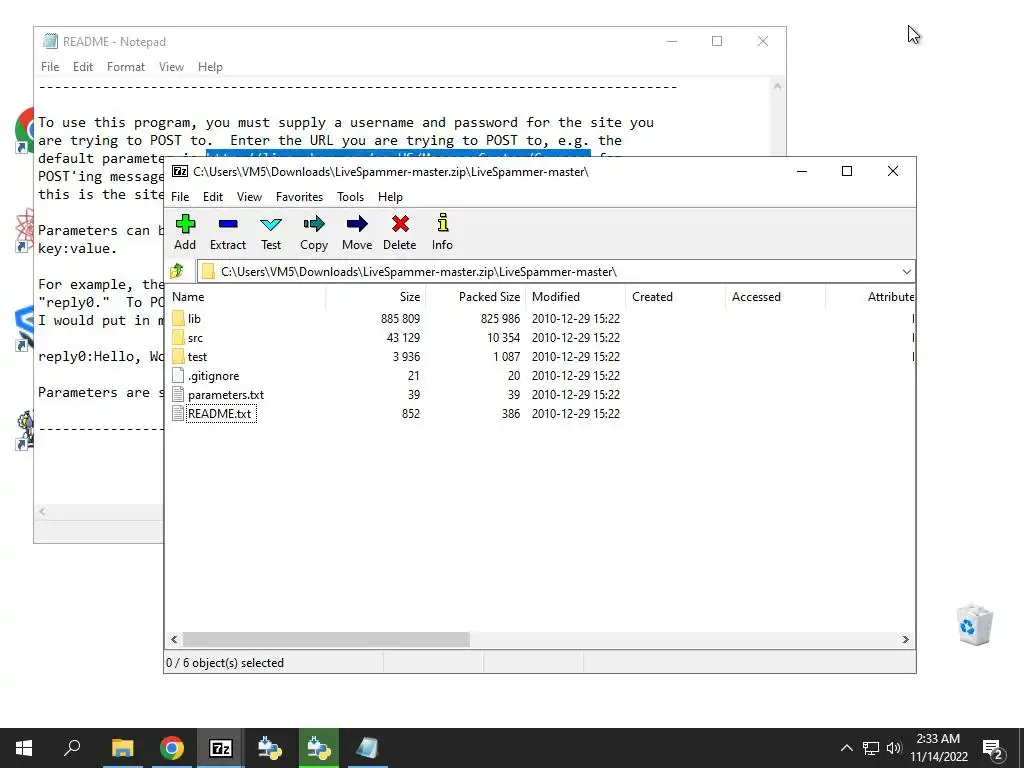Select the src folder icon
This screenshot has height=768, width=1024.
click(178, 338)
